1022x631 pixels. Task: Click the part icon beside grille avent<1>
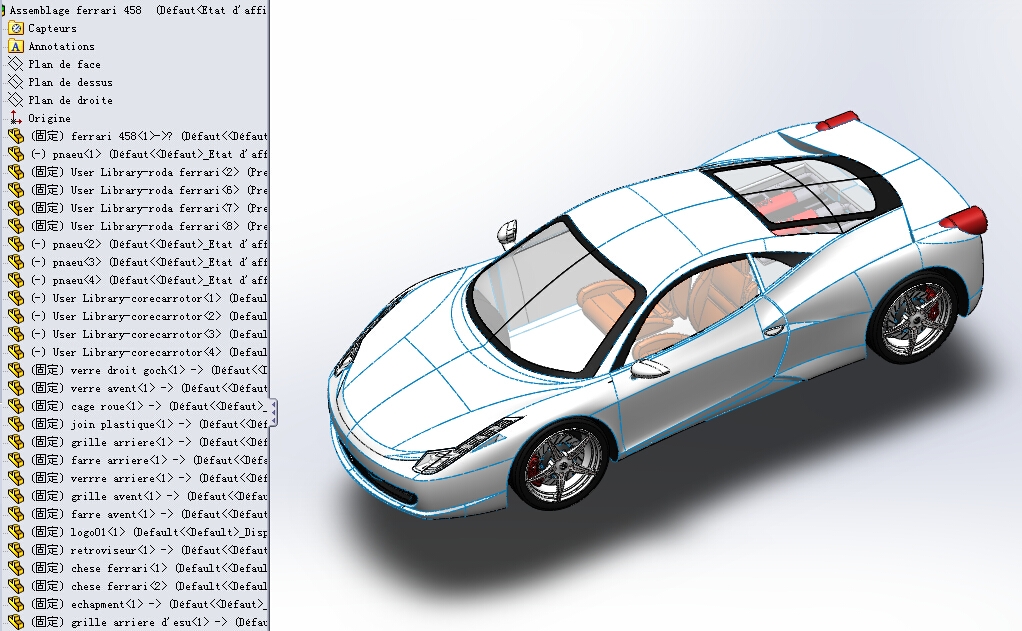click(16, 496)
